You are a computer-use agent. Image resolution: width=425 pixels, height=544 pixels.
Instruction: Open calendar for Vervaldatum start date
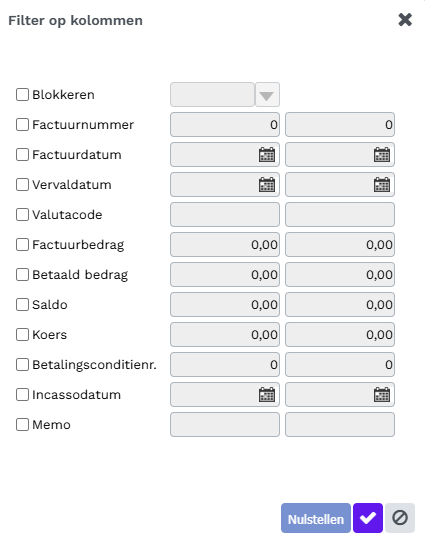coord(267,185)
